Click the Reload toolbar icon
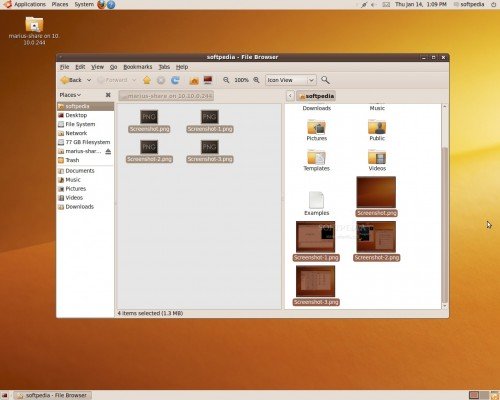This screenshot has width=500, height=400. pos(175,80)
